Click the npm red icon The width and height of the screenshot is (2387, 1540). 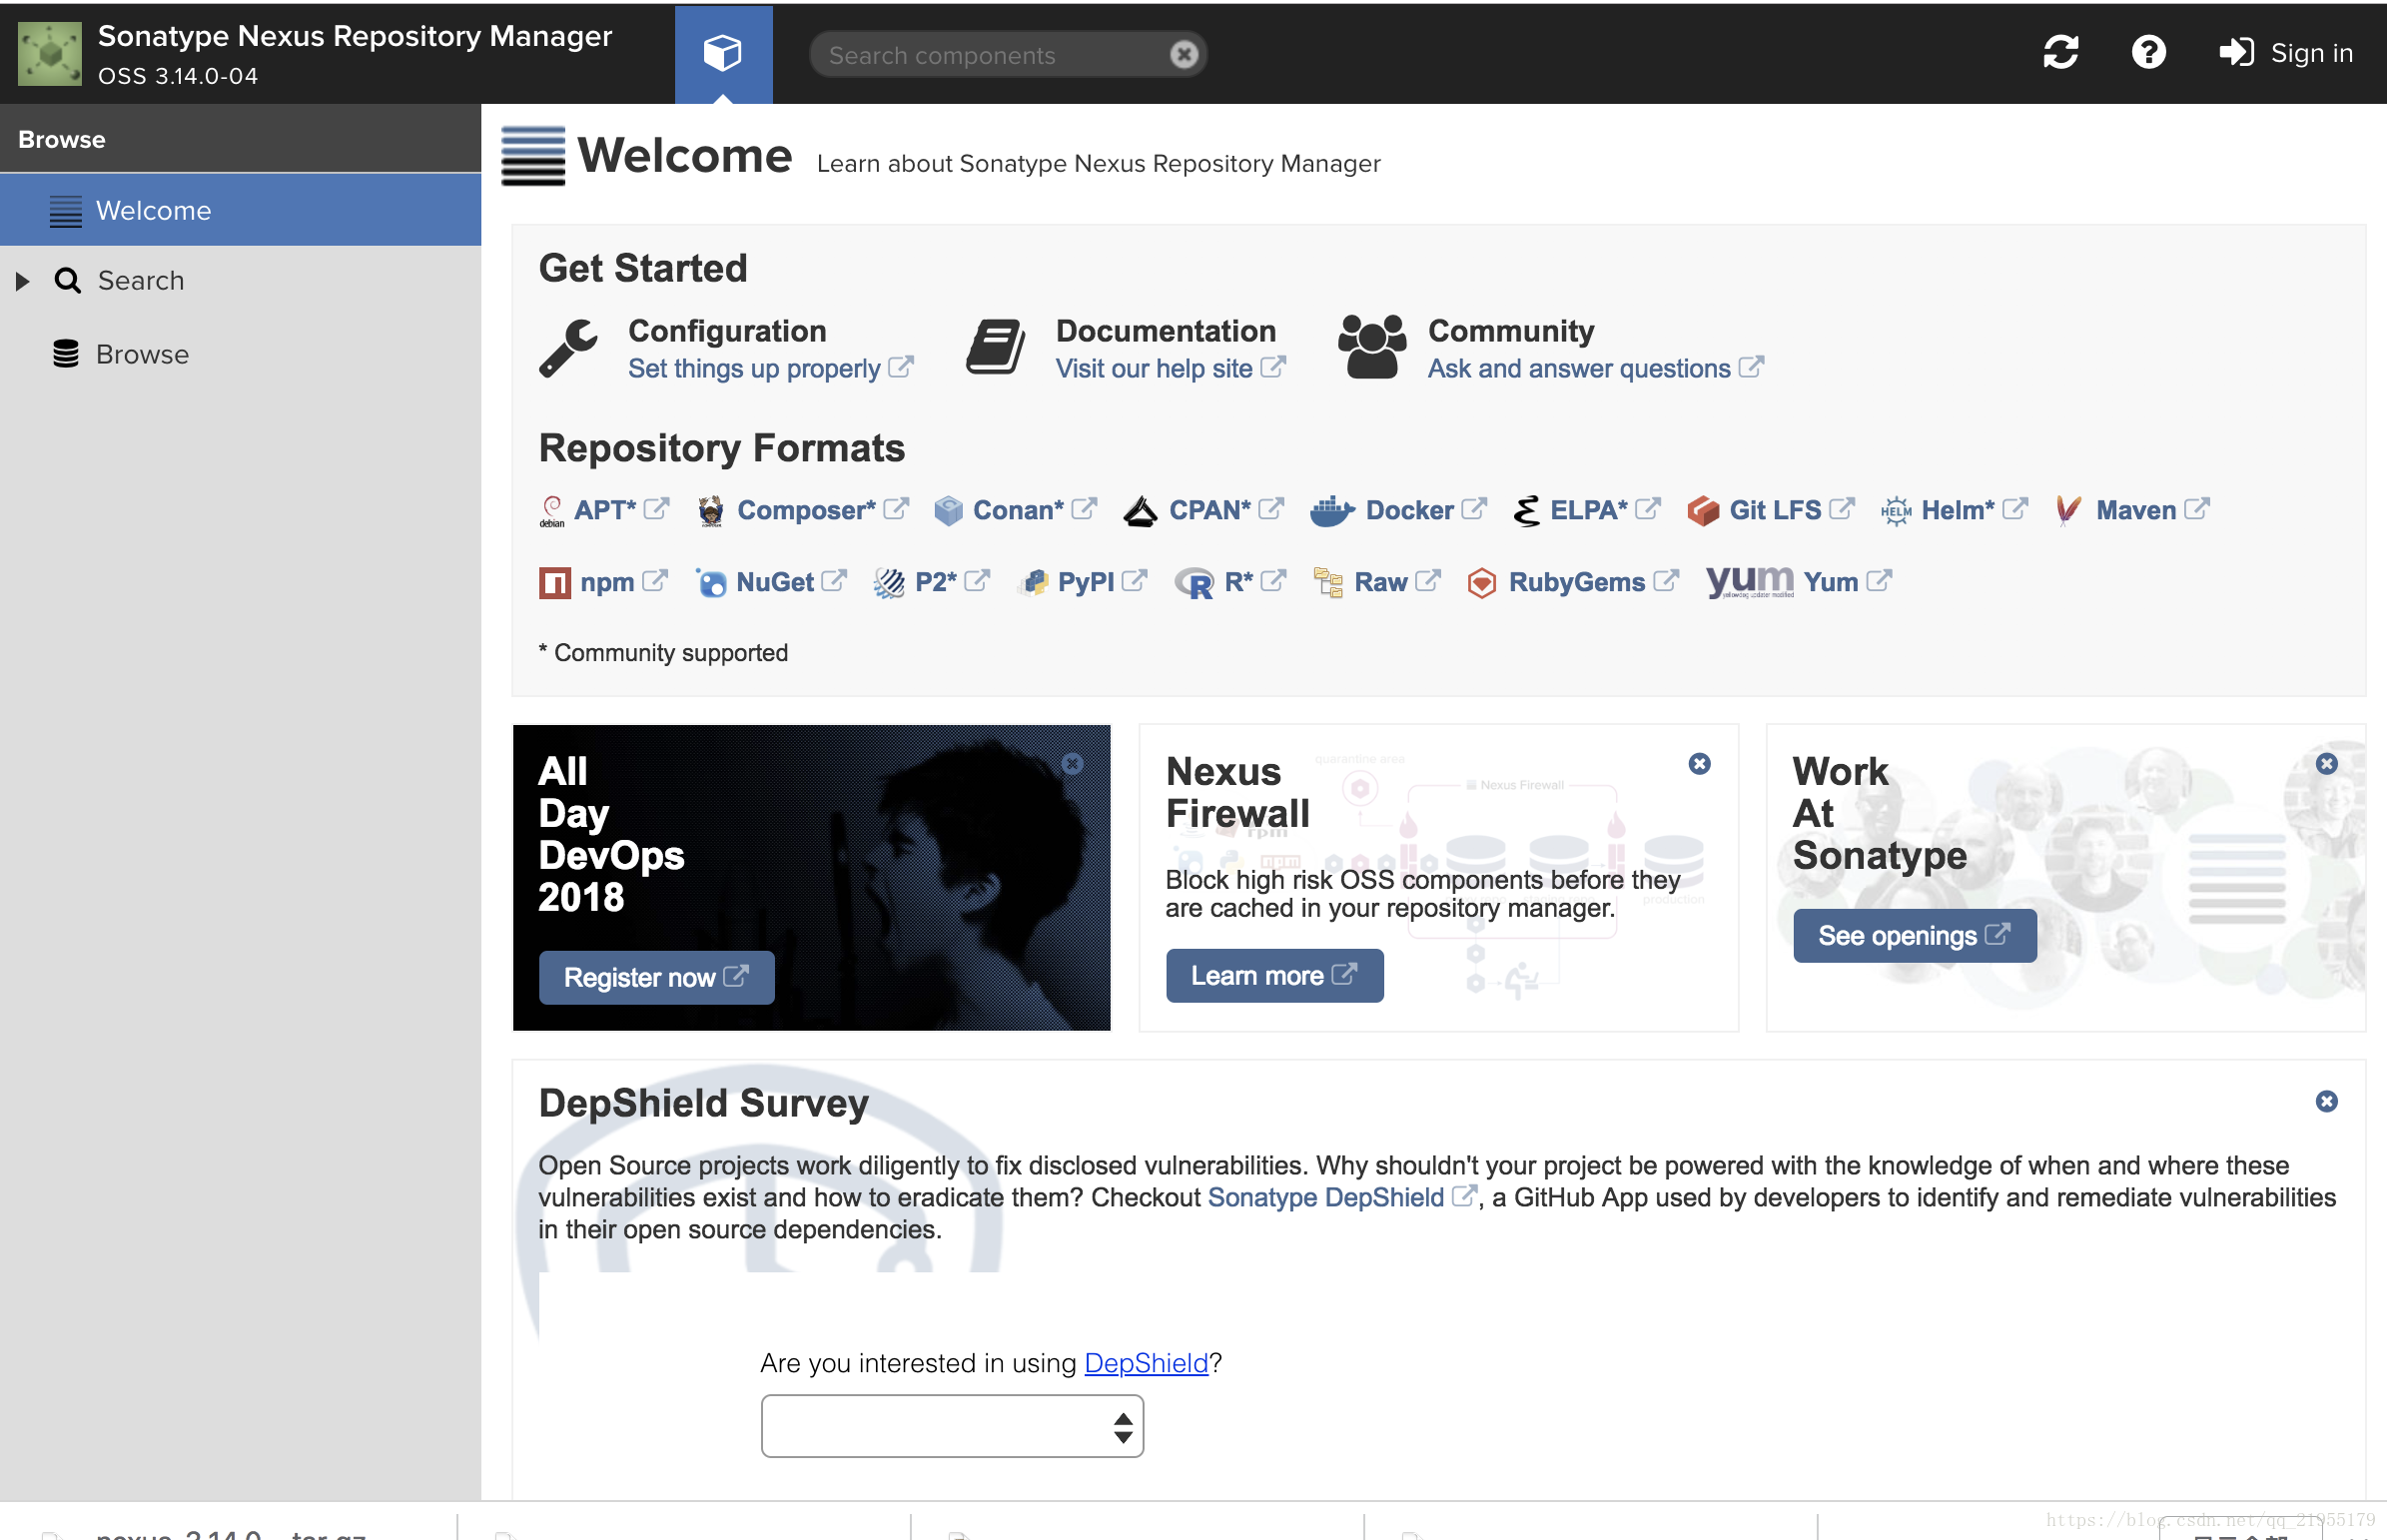point(554,583)
